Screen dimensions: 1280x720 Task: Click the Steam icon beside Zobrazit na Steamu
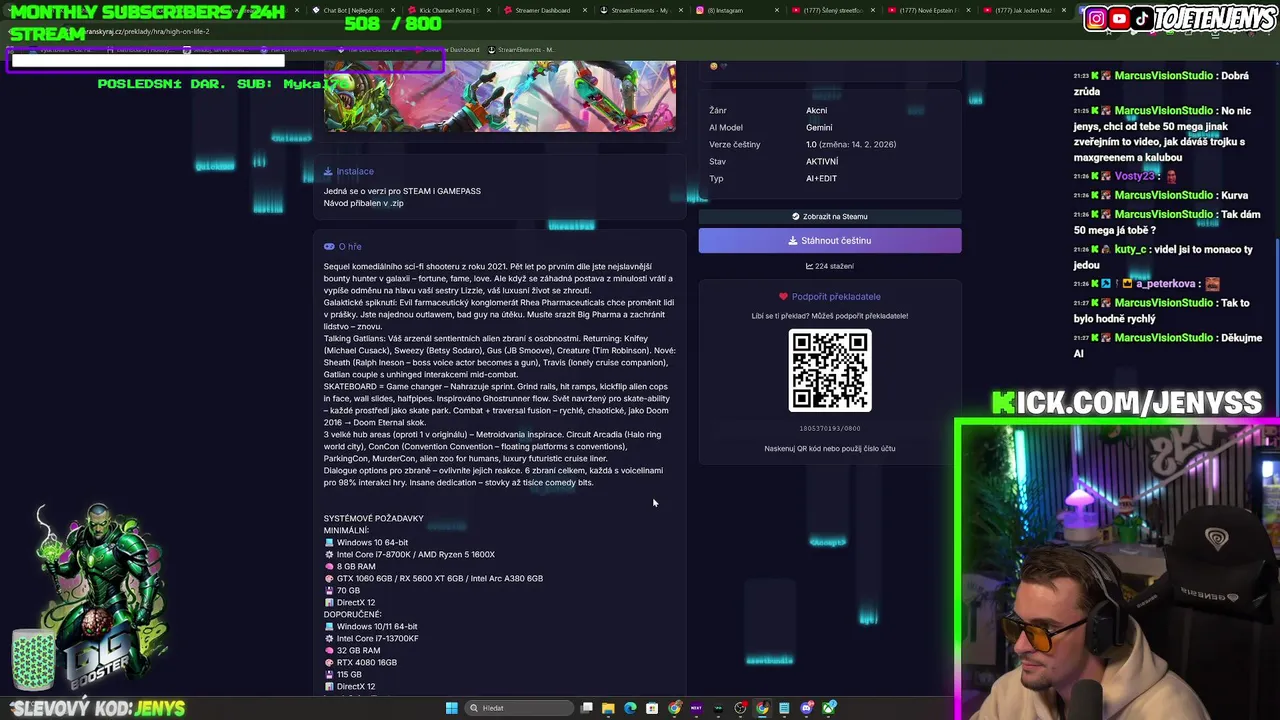point(796,216)
